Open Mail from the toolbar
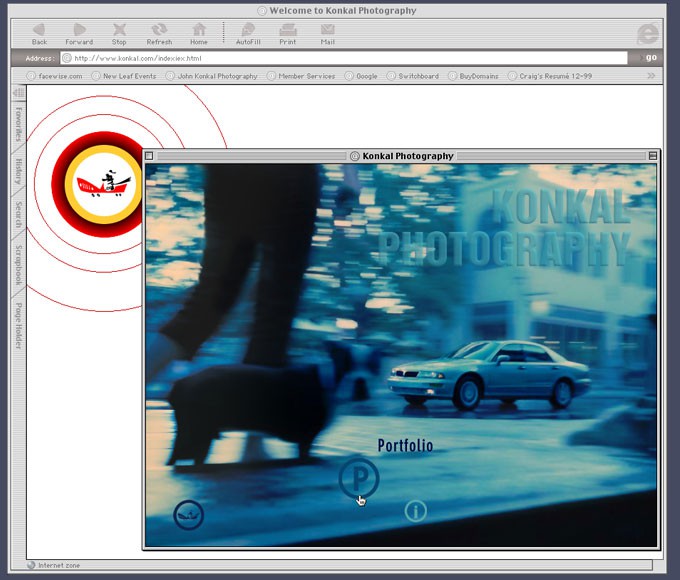This screenshot has height=580, width=680. (327, 32)
